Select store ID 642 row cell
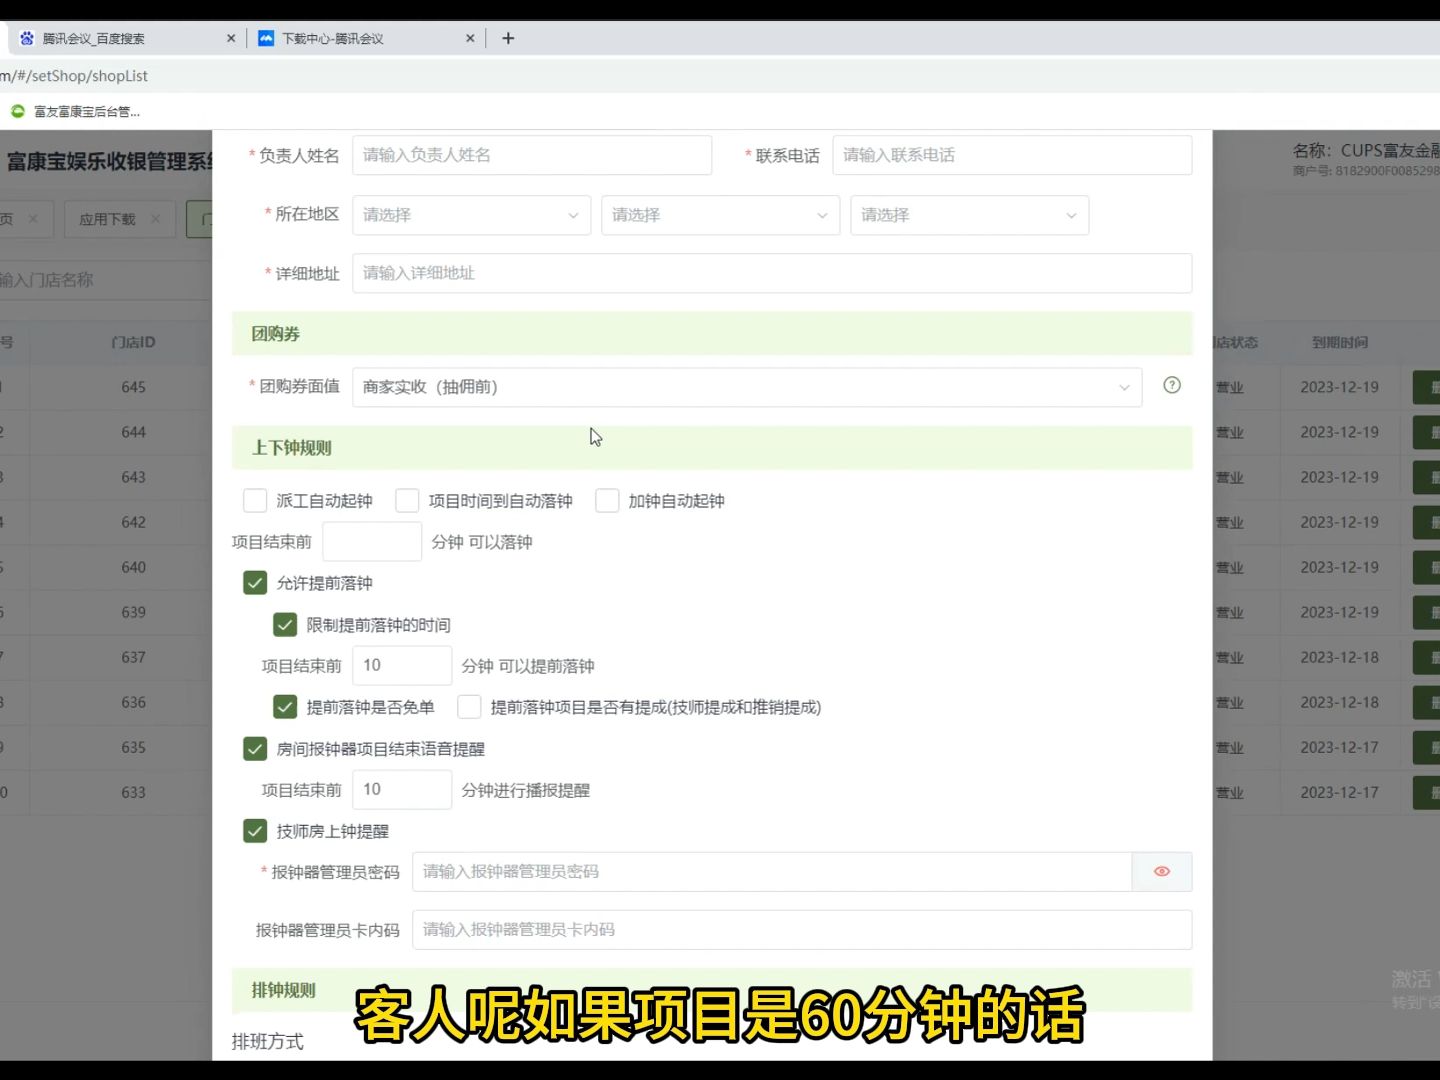1440x1080 pixels. [133, 522]
